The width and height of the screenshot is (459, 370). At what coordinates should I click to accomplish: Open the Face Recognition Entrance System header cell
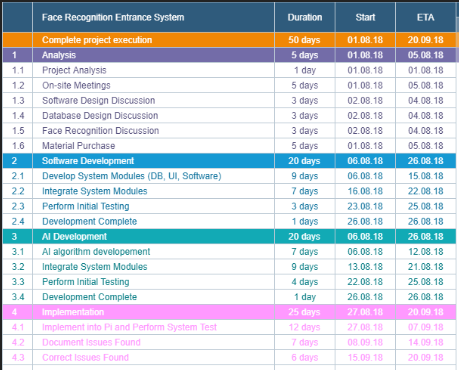(153, 17)
